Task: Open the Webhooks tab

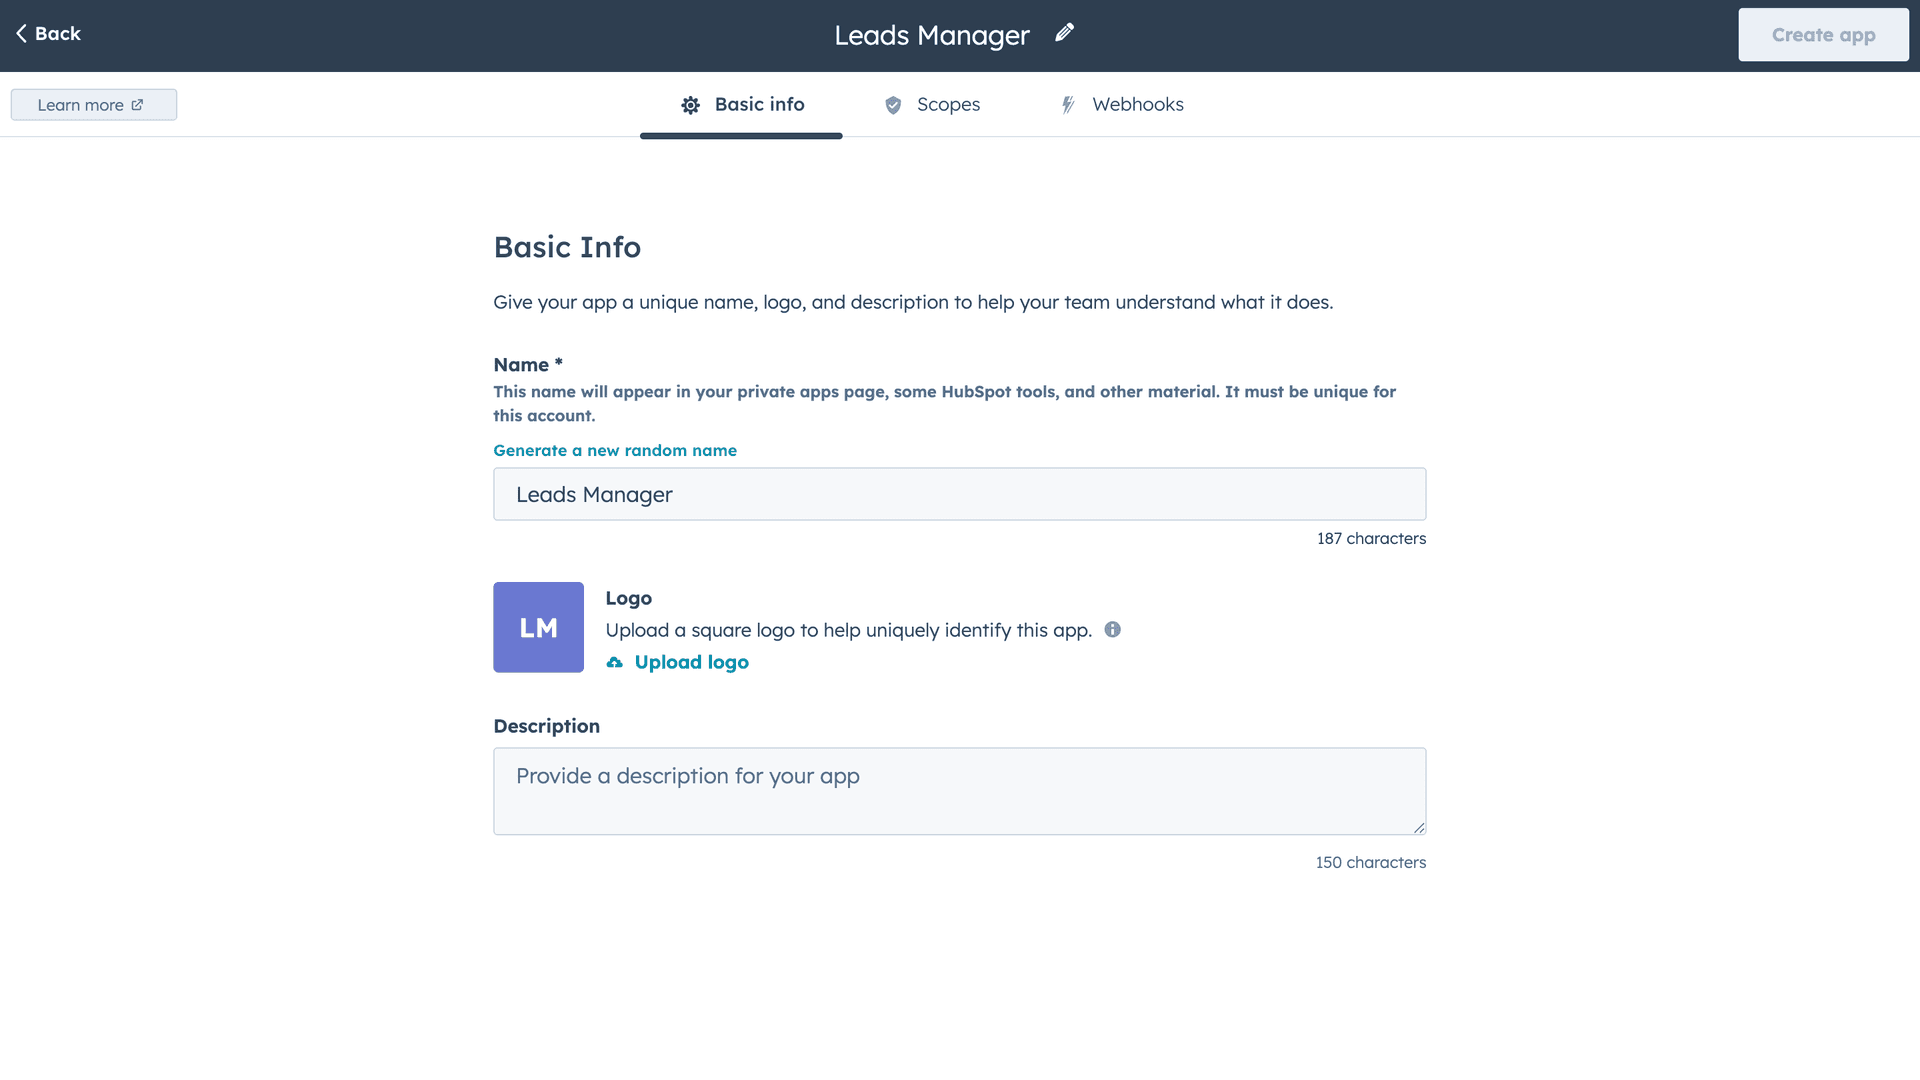Action: (x=1137, y=105)
